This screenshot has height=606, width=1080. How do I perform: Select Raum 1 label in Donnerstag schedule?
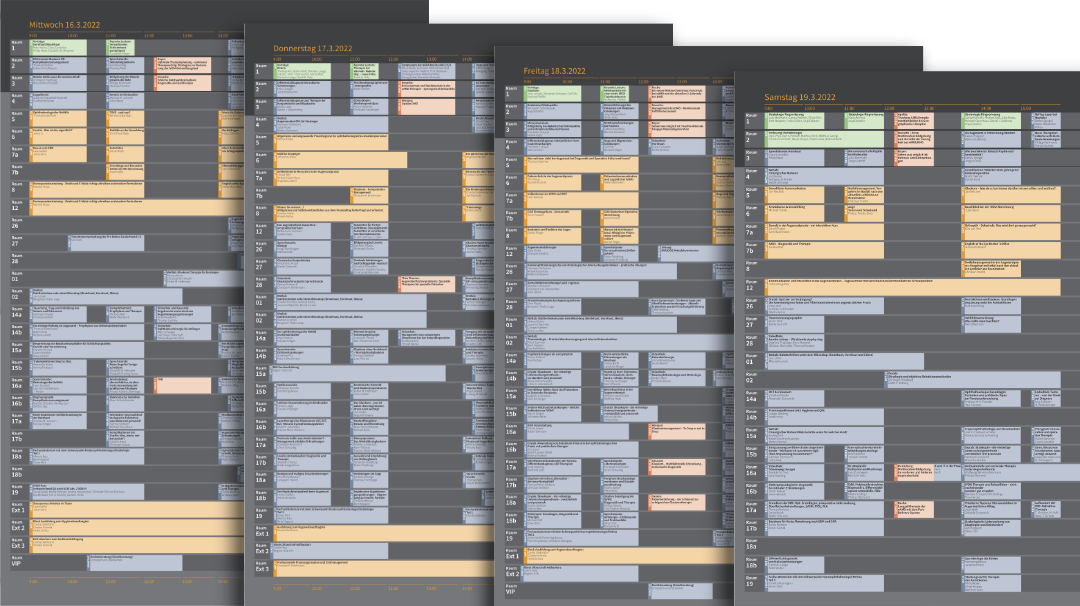tap(261, 69)
